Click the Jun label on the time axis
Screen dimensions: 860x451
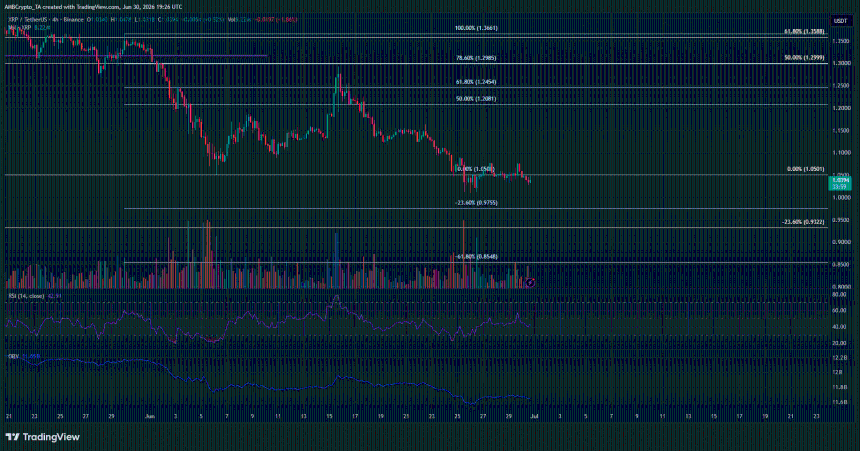click(150, 416)
